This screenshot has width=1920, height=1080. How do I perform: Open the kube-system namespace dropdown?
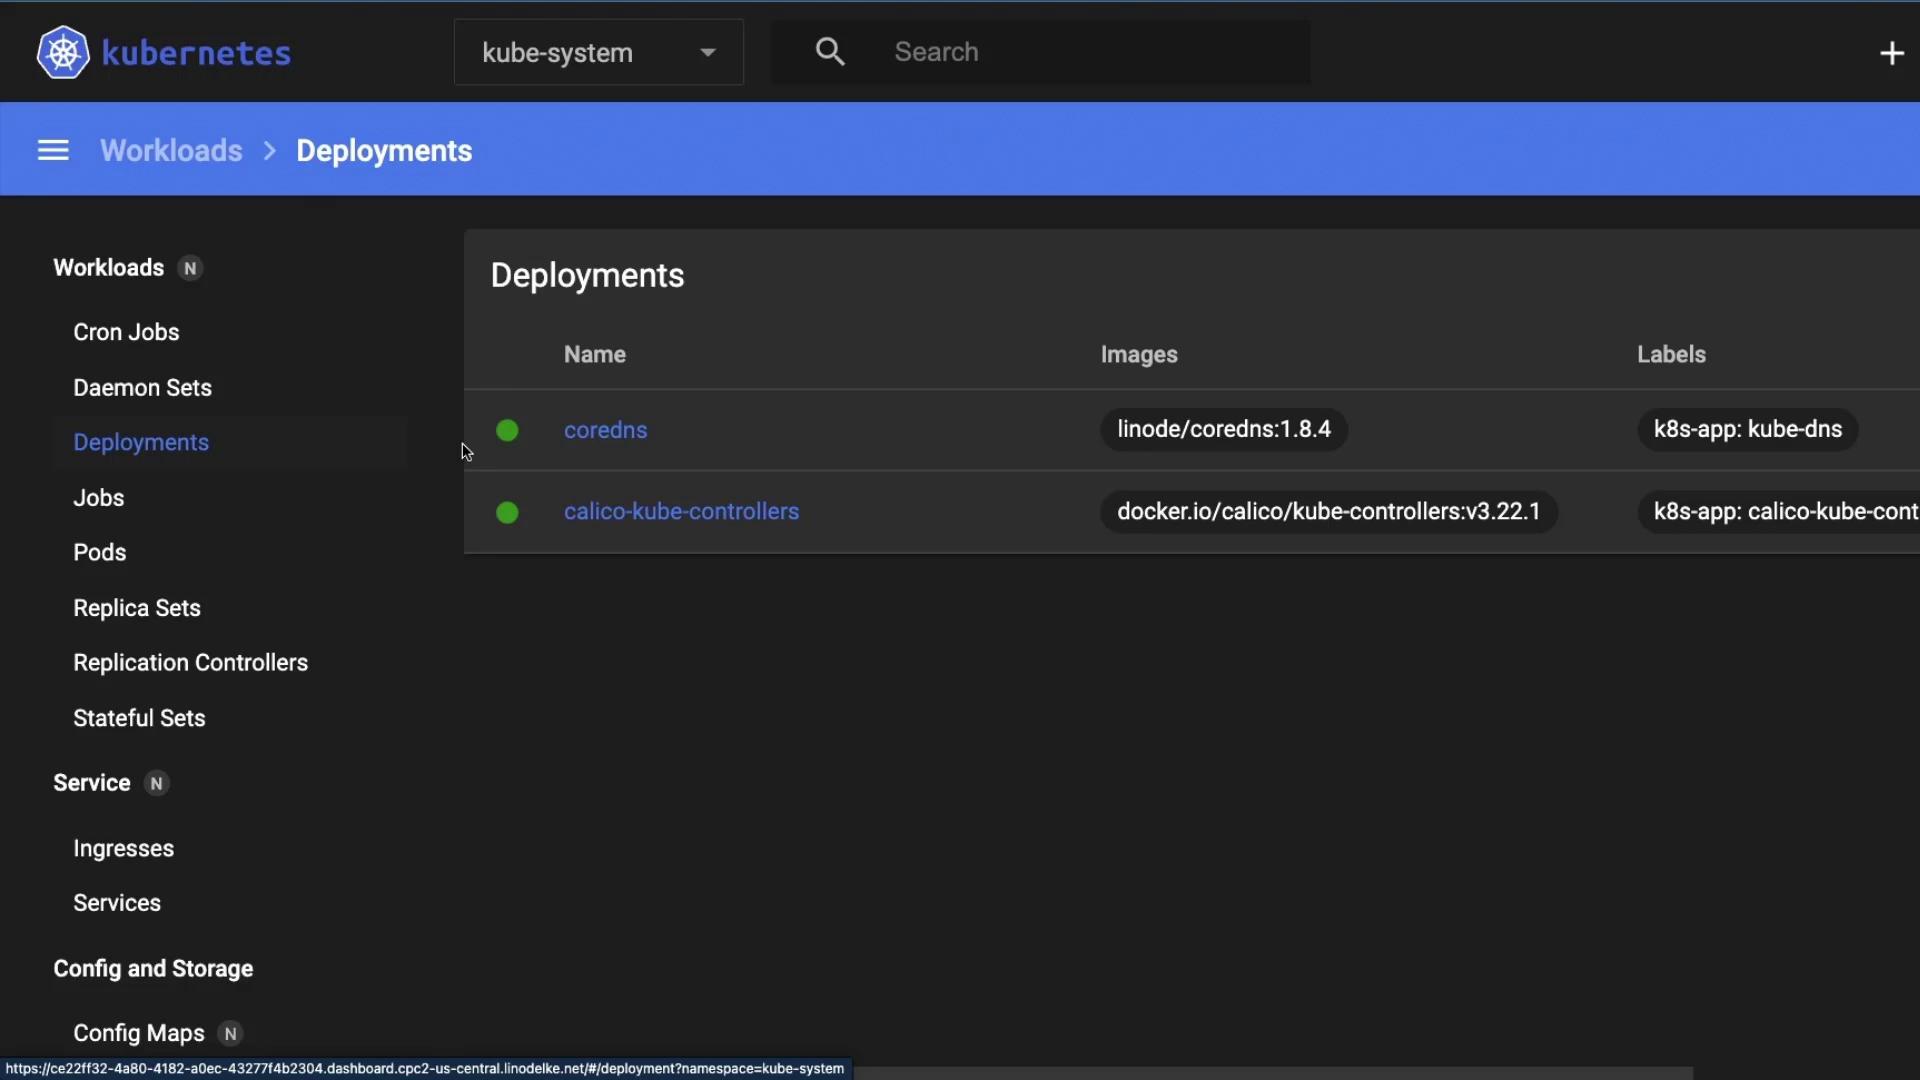(x=598, y=52)
